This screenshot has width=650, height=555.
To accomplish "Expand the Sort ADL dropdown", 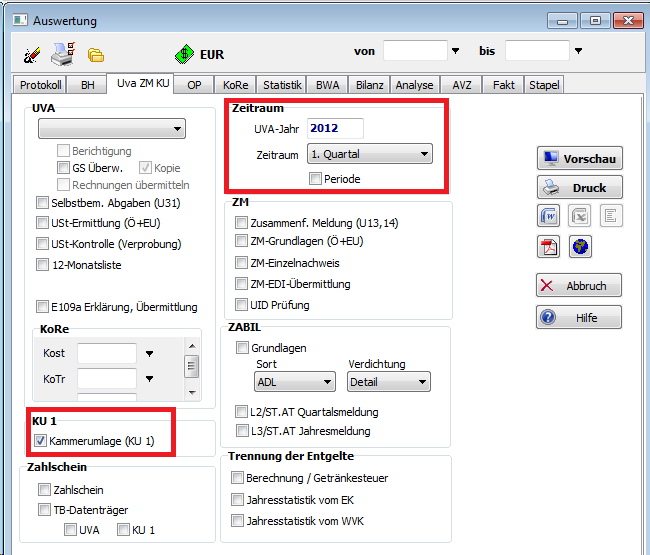I will click(294, 382).
